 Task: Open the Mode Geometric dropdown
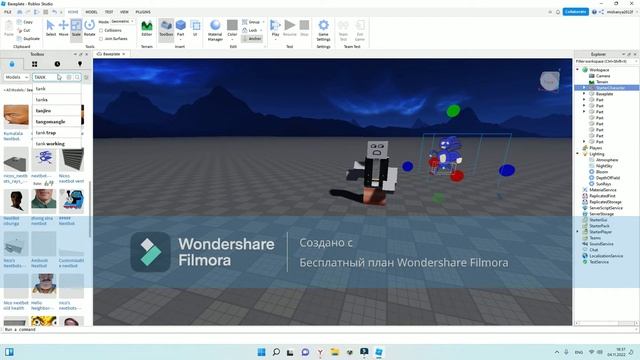click(123, 21)
